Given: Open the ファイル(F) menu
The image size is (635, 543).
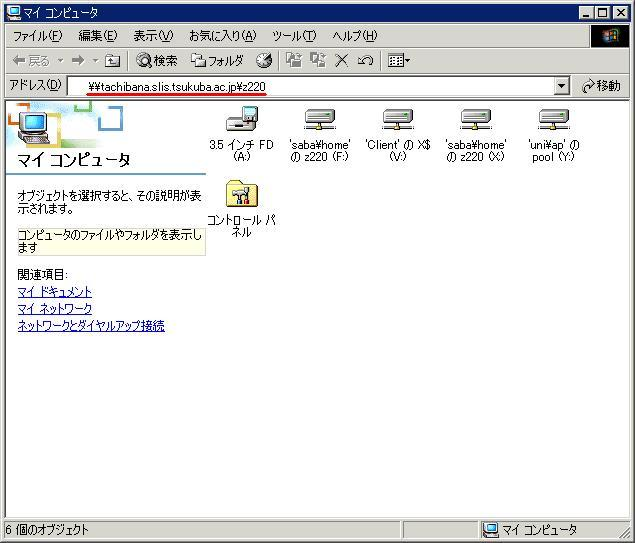Looking at the screenshot, I should click(x=38, y=36).
